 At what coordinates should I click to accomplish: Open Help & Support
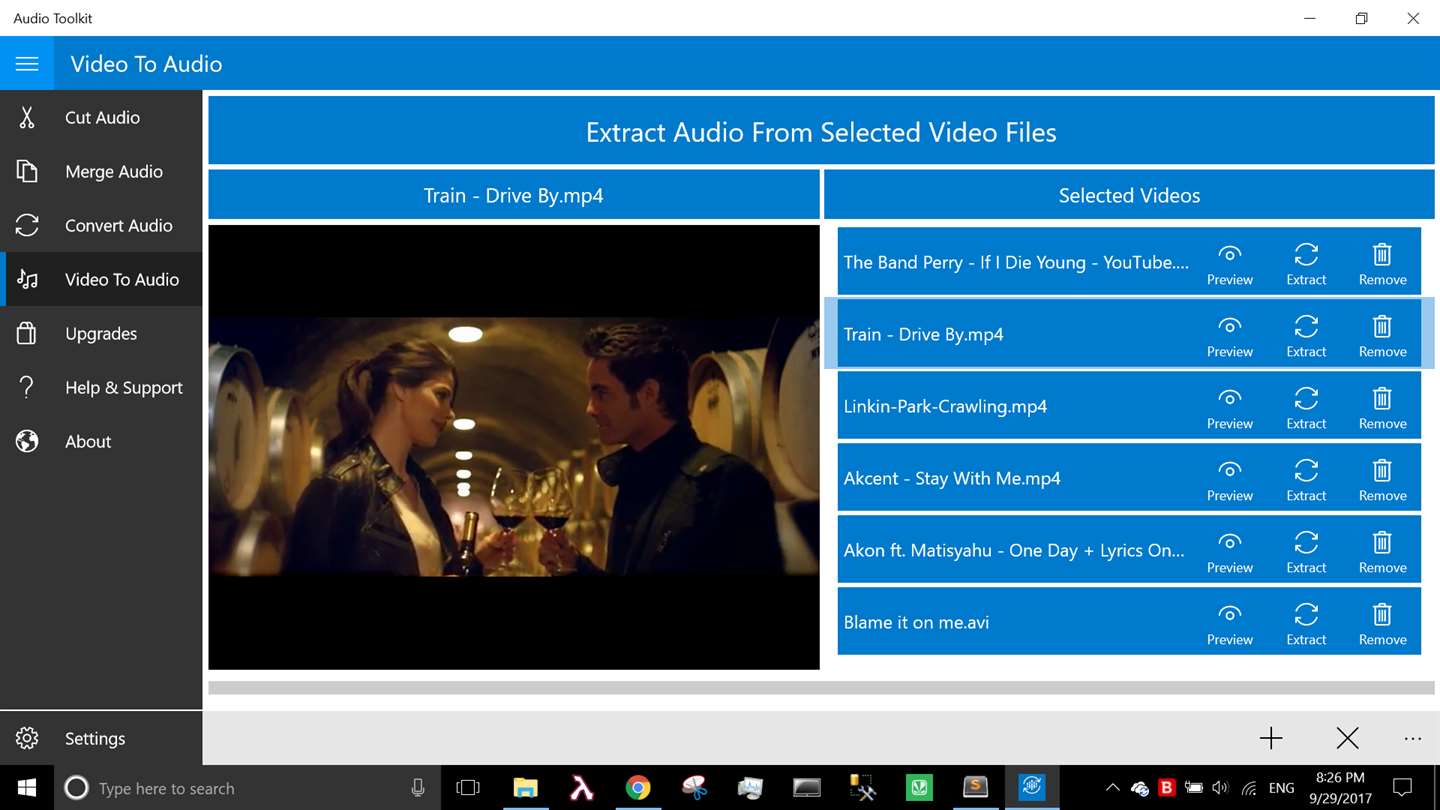101,388
